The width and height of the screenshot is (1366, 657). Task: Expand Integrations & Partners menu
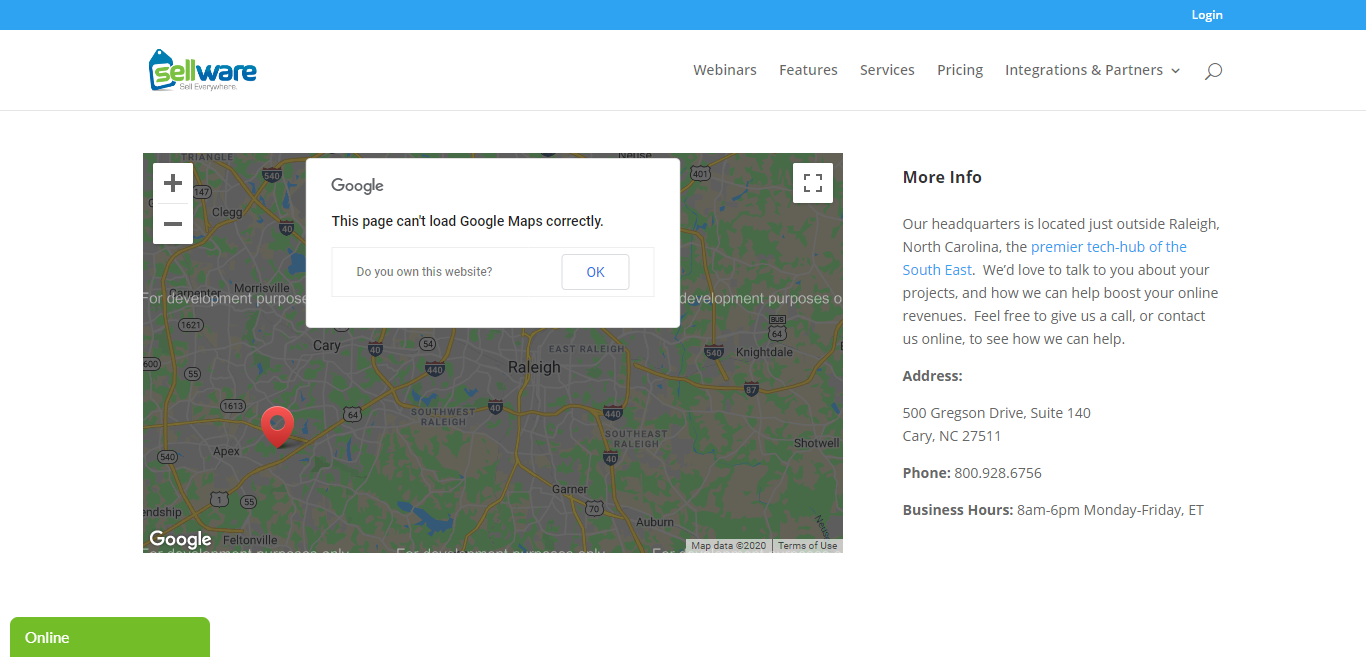pyautogui.click(x=1092, y=70)
